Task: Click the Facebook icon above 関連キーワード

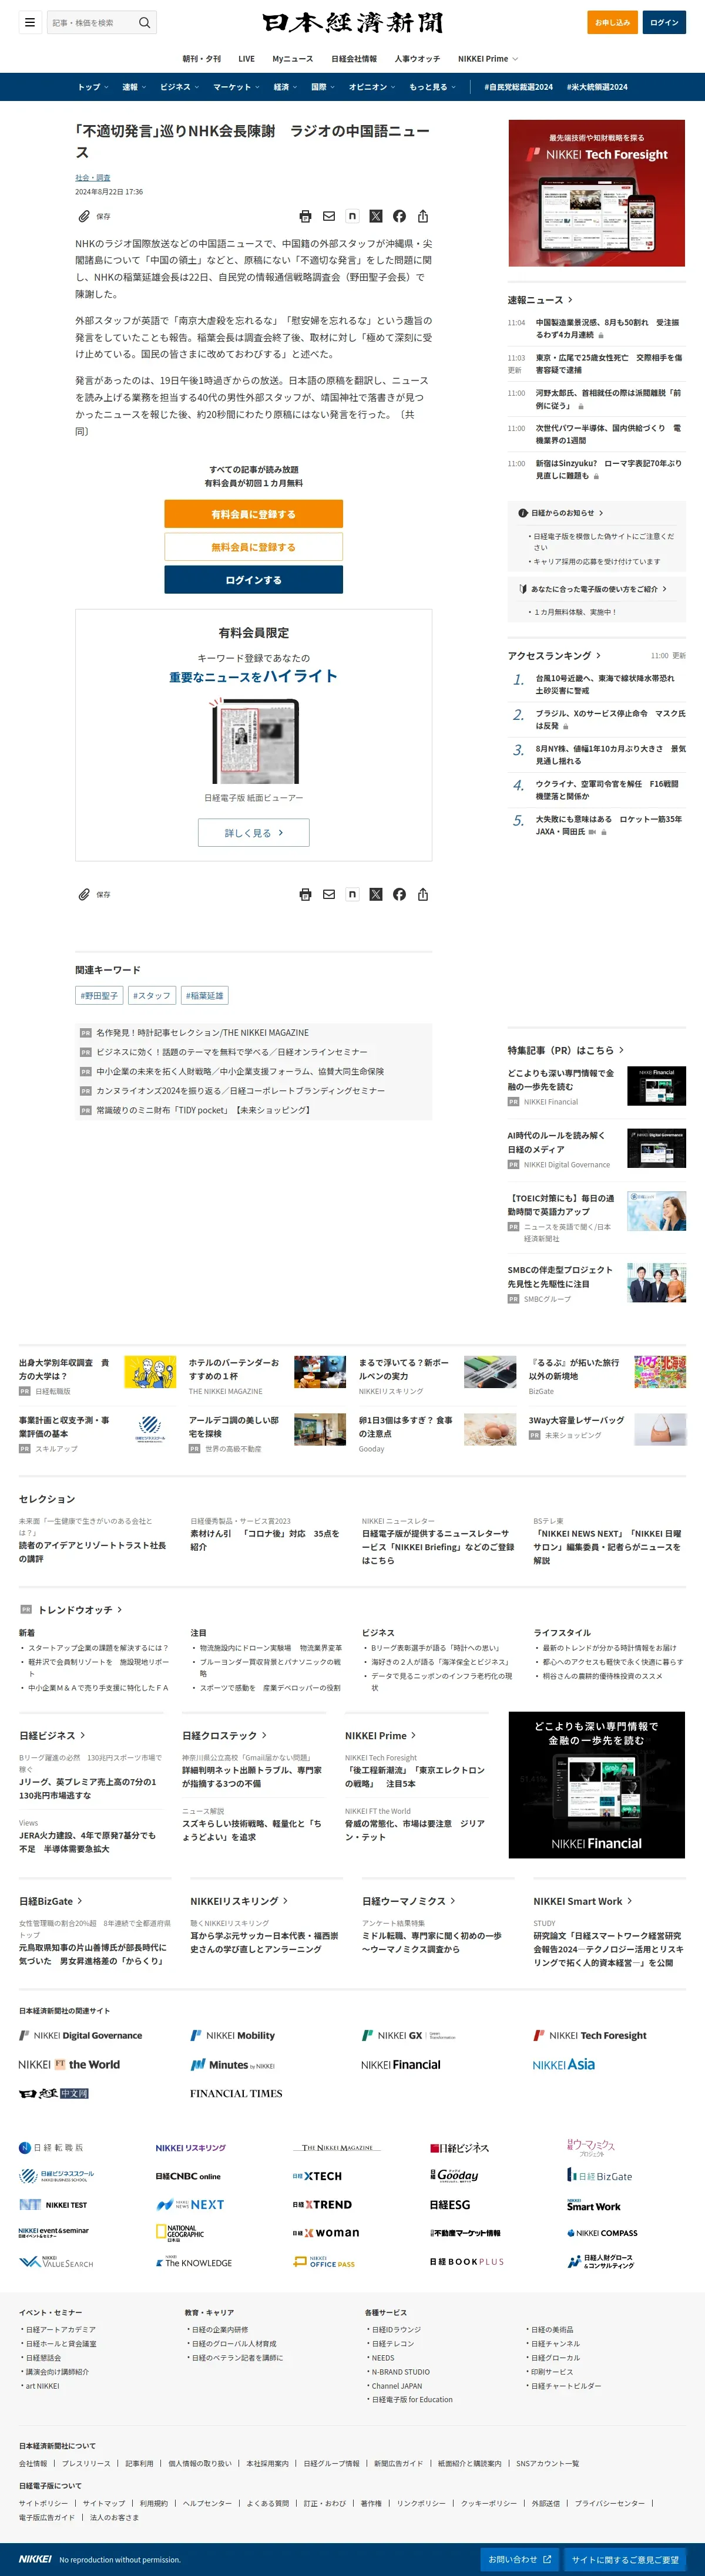Action: click(399, 894)
